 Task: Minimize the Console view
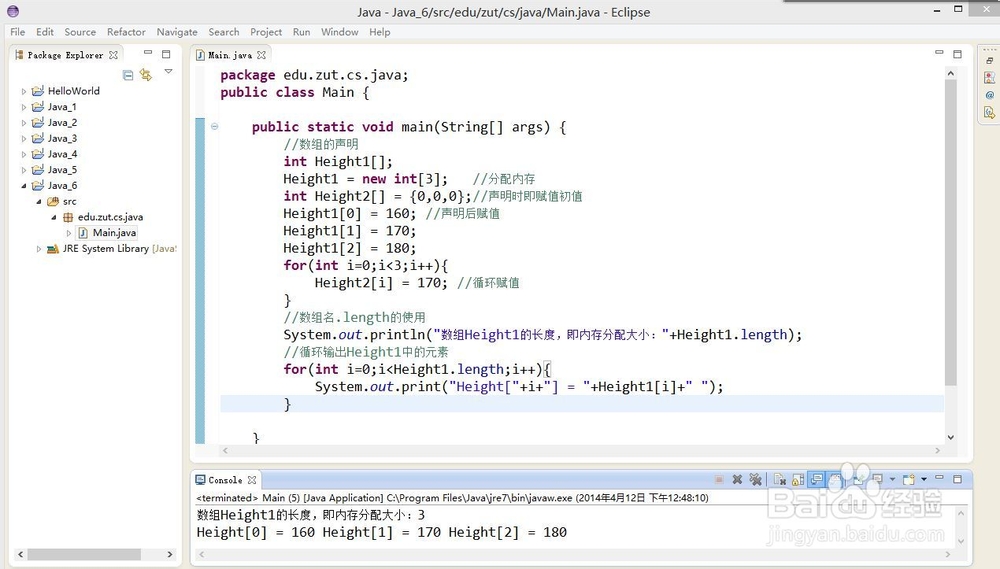click(x=939, y=477)
